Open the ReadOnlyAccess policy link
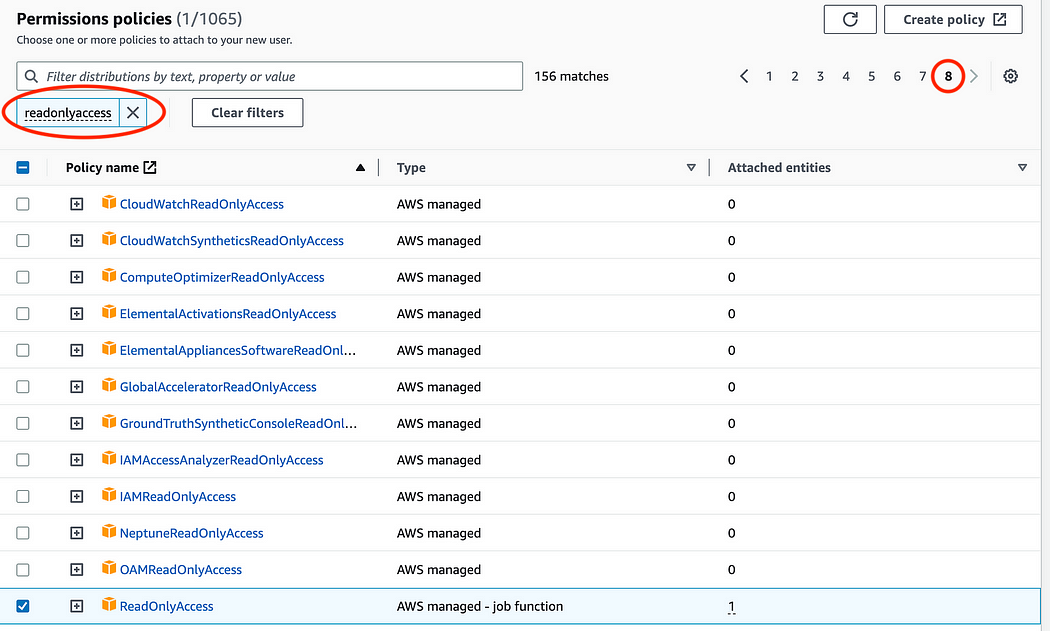Viewport: 1050px width, 631px height. [167, 606]
